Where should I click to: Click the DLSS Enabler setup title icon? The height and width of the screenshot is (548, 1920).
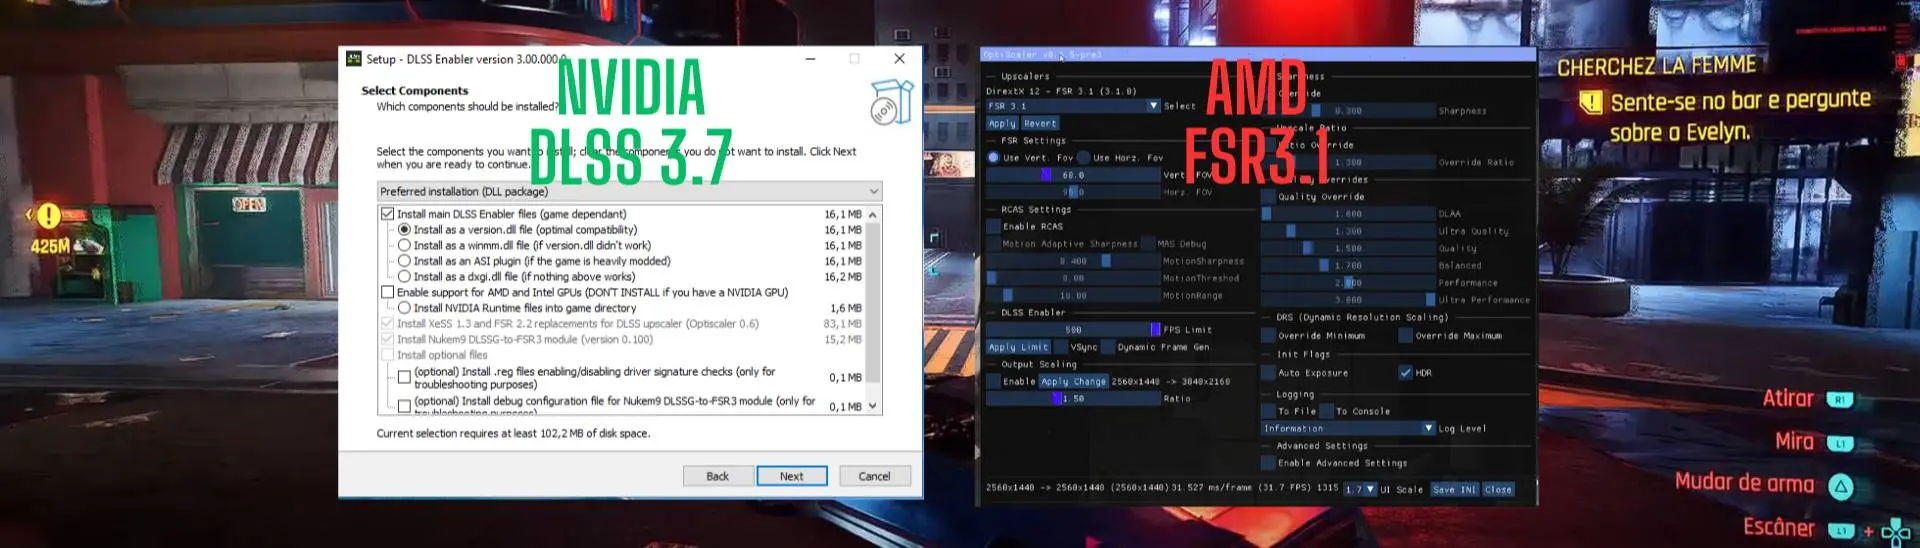(353, 59)
